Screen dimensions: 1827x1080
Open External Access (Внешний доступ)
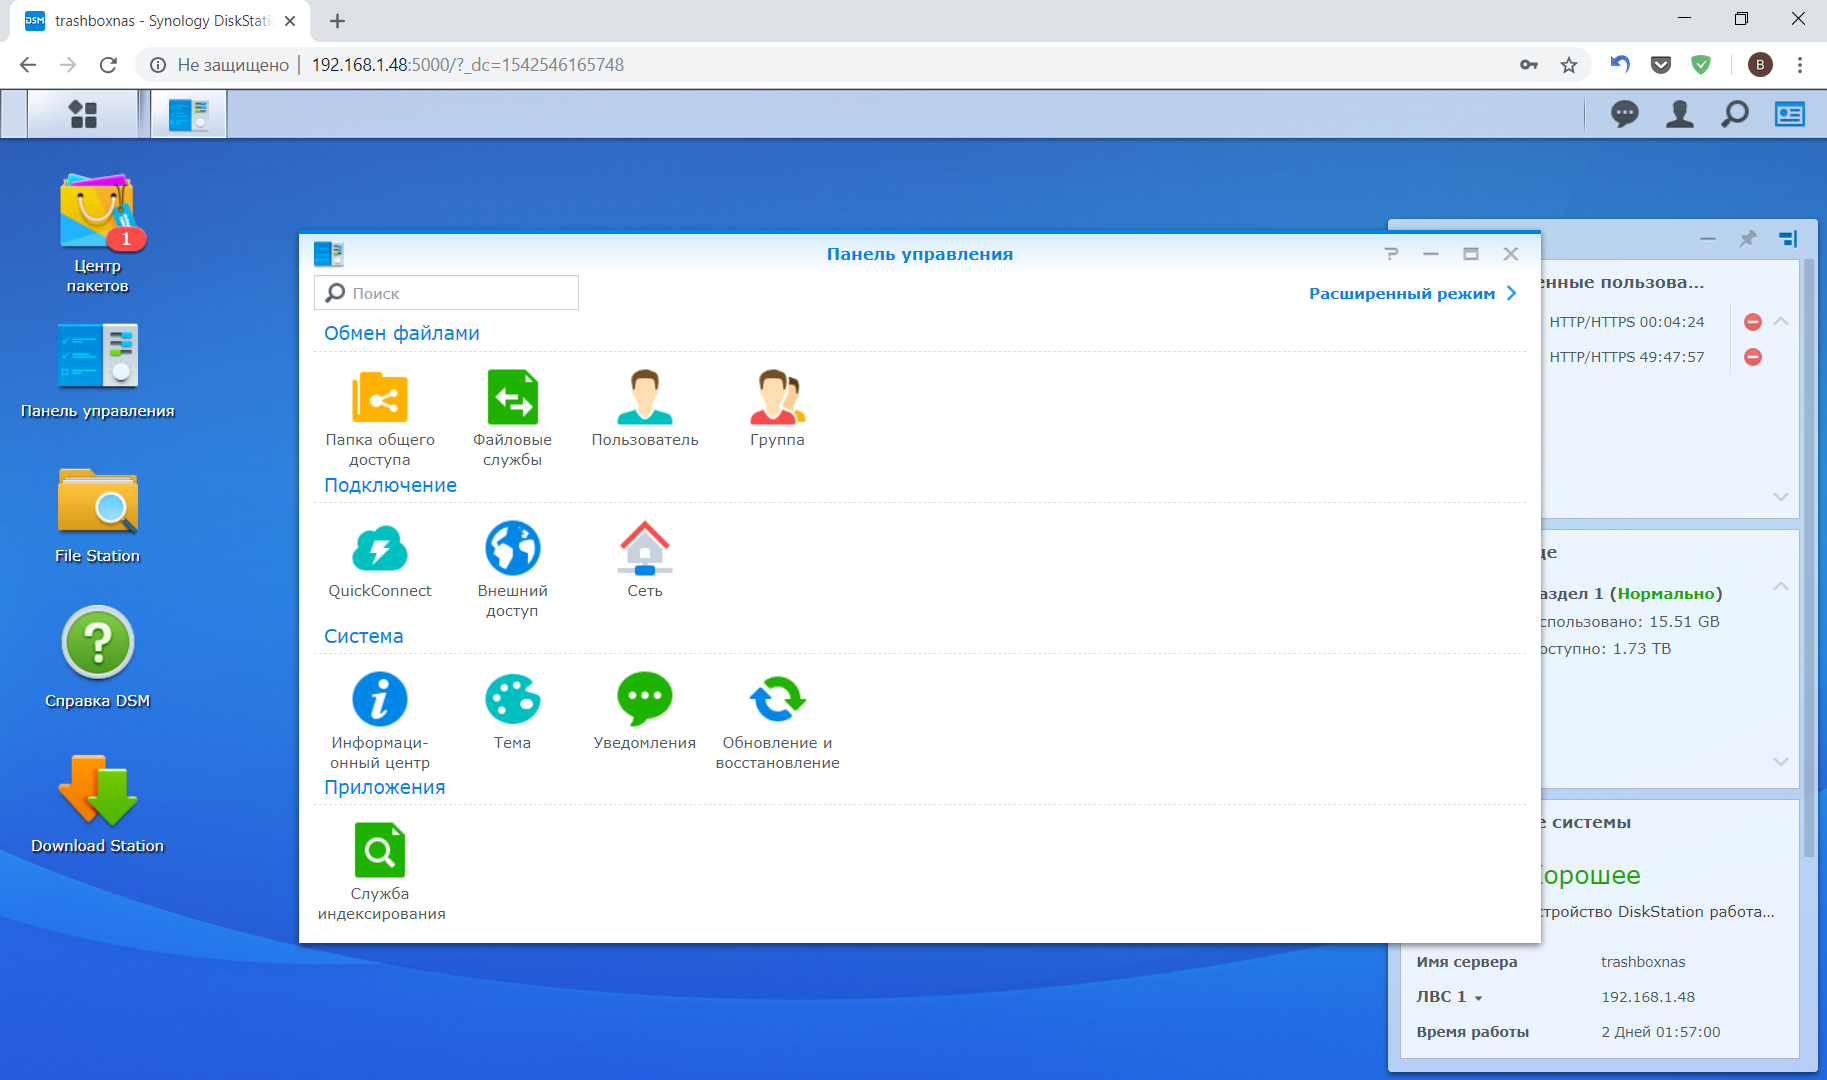point(512,570)
